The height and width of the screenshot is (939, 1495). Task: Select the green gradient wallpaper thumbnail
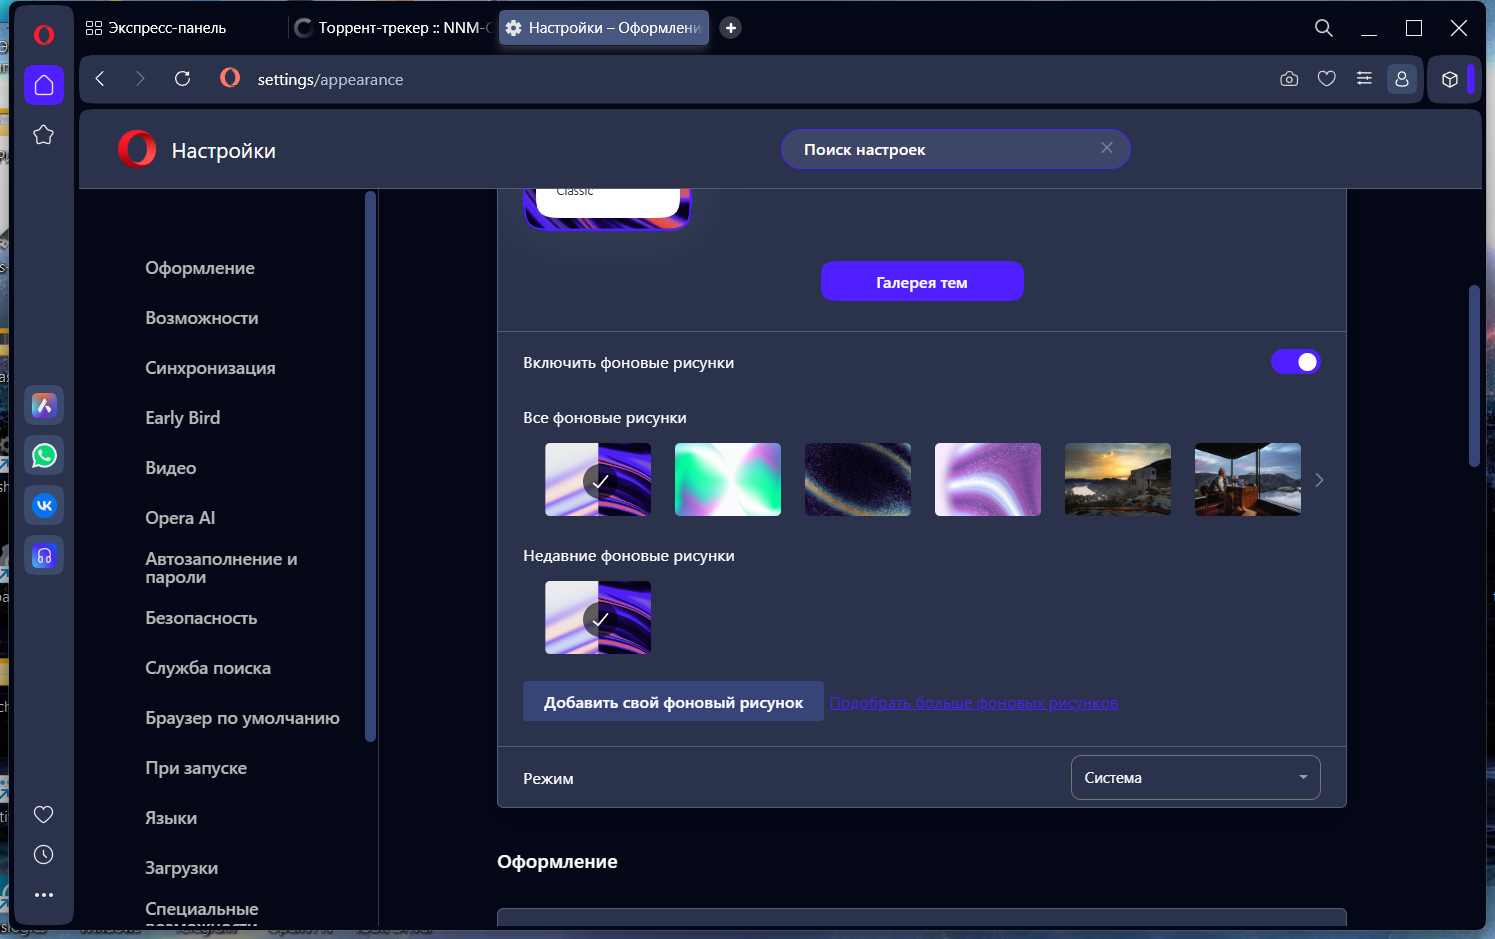728,480
